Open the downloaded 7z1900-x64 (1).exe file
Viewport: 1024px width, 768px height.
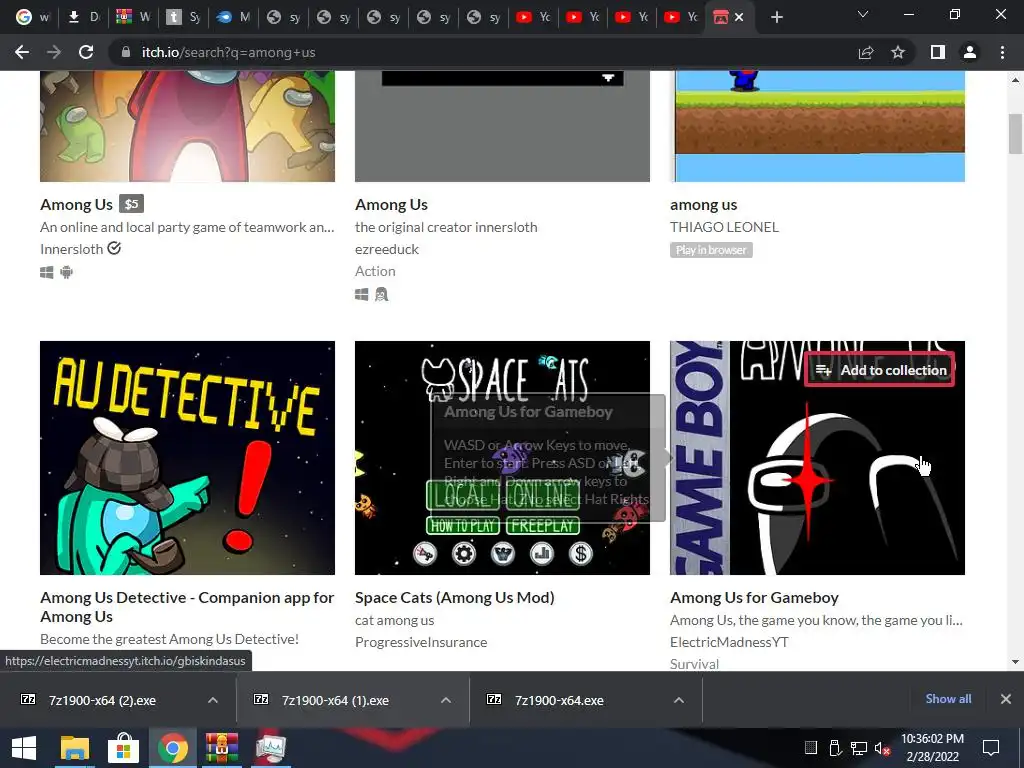pos(335,700)
